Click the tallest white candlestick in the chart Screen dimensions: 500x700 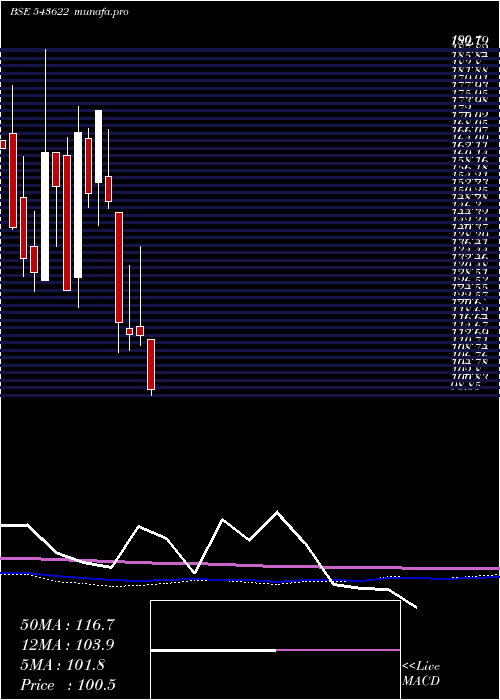click(78, 205)
